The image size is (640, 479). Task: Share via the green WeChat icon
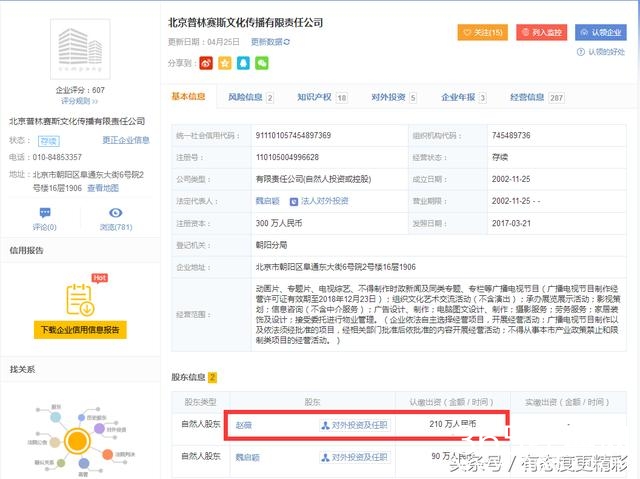[262, 63]
